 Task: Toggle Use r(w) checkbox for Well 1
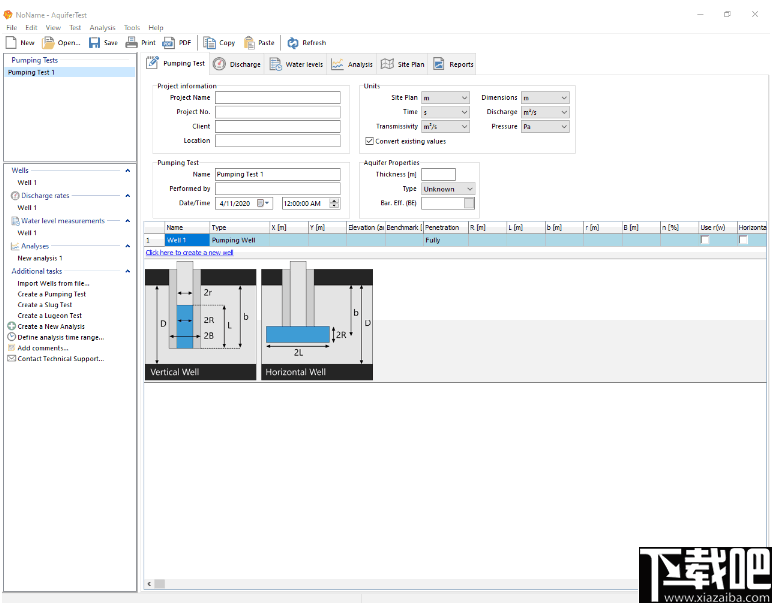point(705,240)
